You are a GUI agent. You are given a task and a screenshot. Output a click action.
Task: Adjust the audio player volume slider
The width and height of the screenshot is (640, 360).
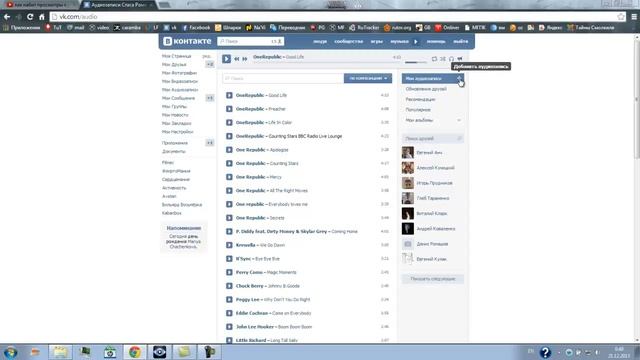(416, 62)
